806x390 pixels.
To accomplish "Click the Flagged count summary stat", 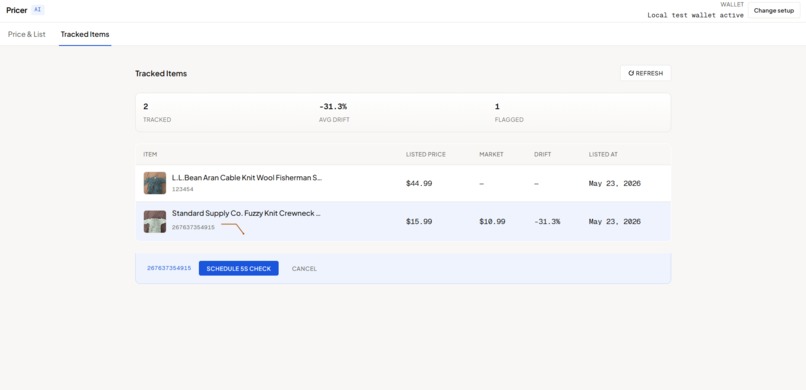I will (x=509, y=113).
